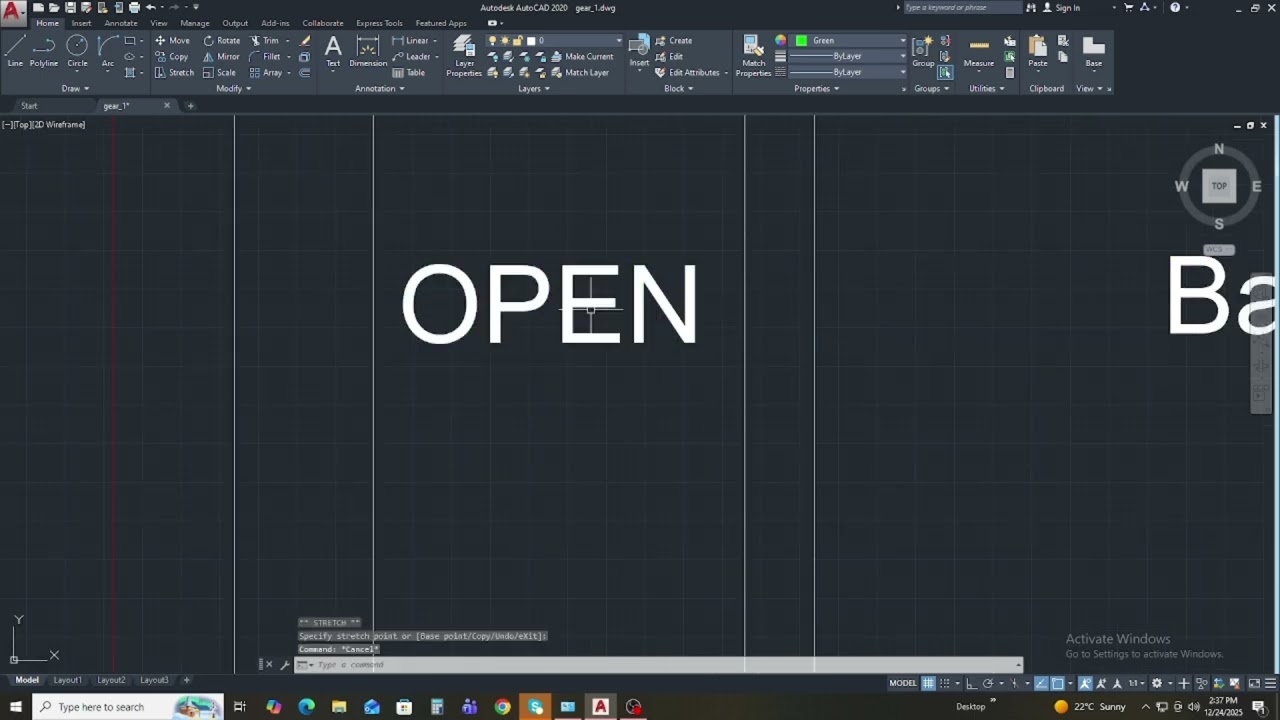Click Match Properties tool
Screen dimensions: 1280x720
[753, 55]
